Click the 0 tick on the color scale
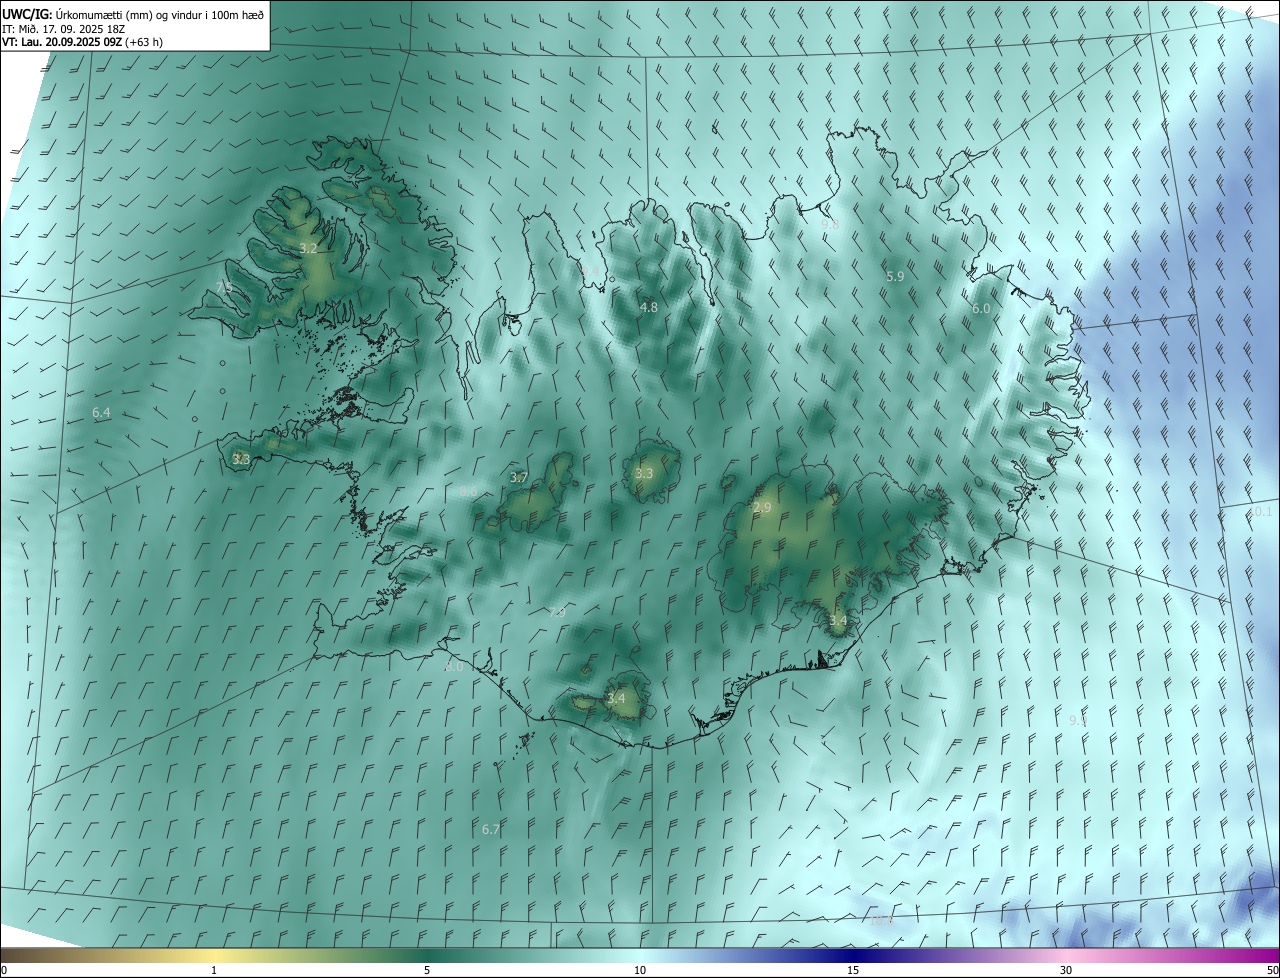Screen dimensions: 1280x978 (x=4, y=970)
